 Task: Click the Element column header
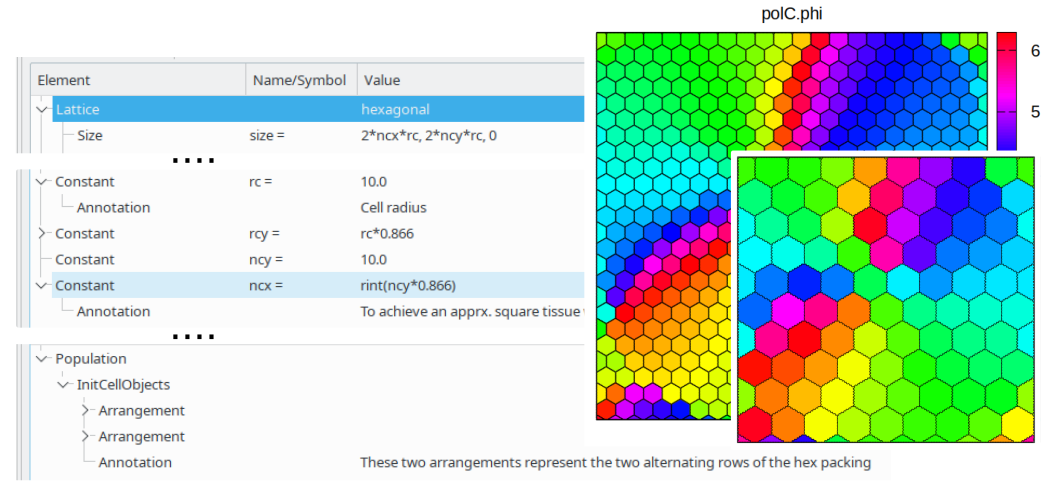[x=64, y=80]
